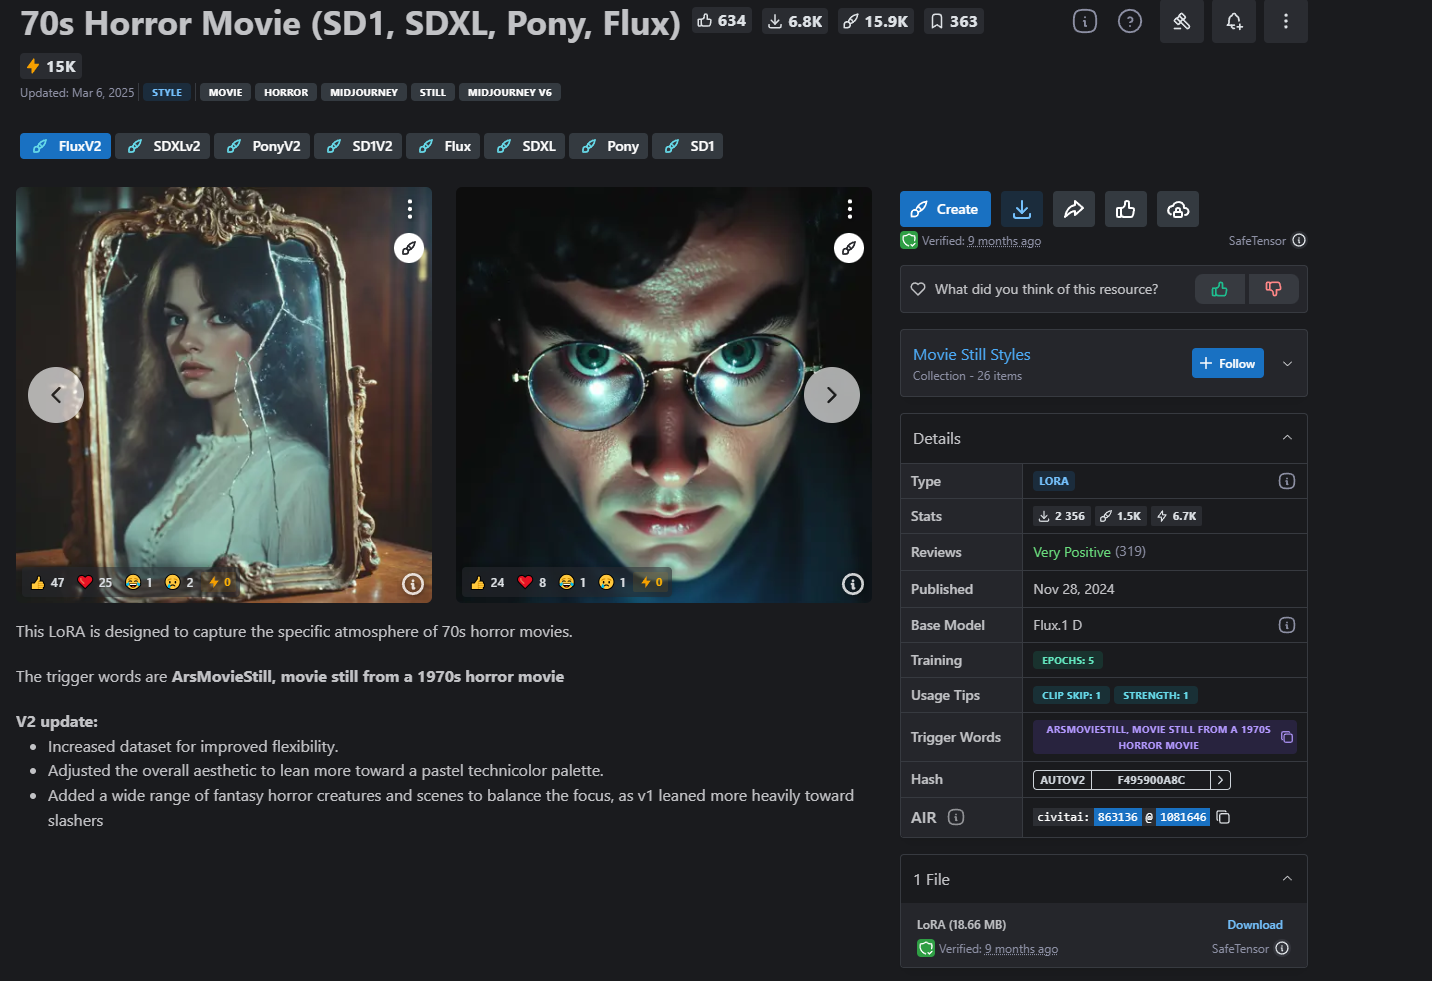
Task: Click the Very Positive reviews link
Action: click(1072, 552)
